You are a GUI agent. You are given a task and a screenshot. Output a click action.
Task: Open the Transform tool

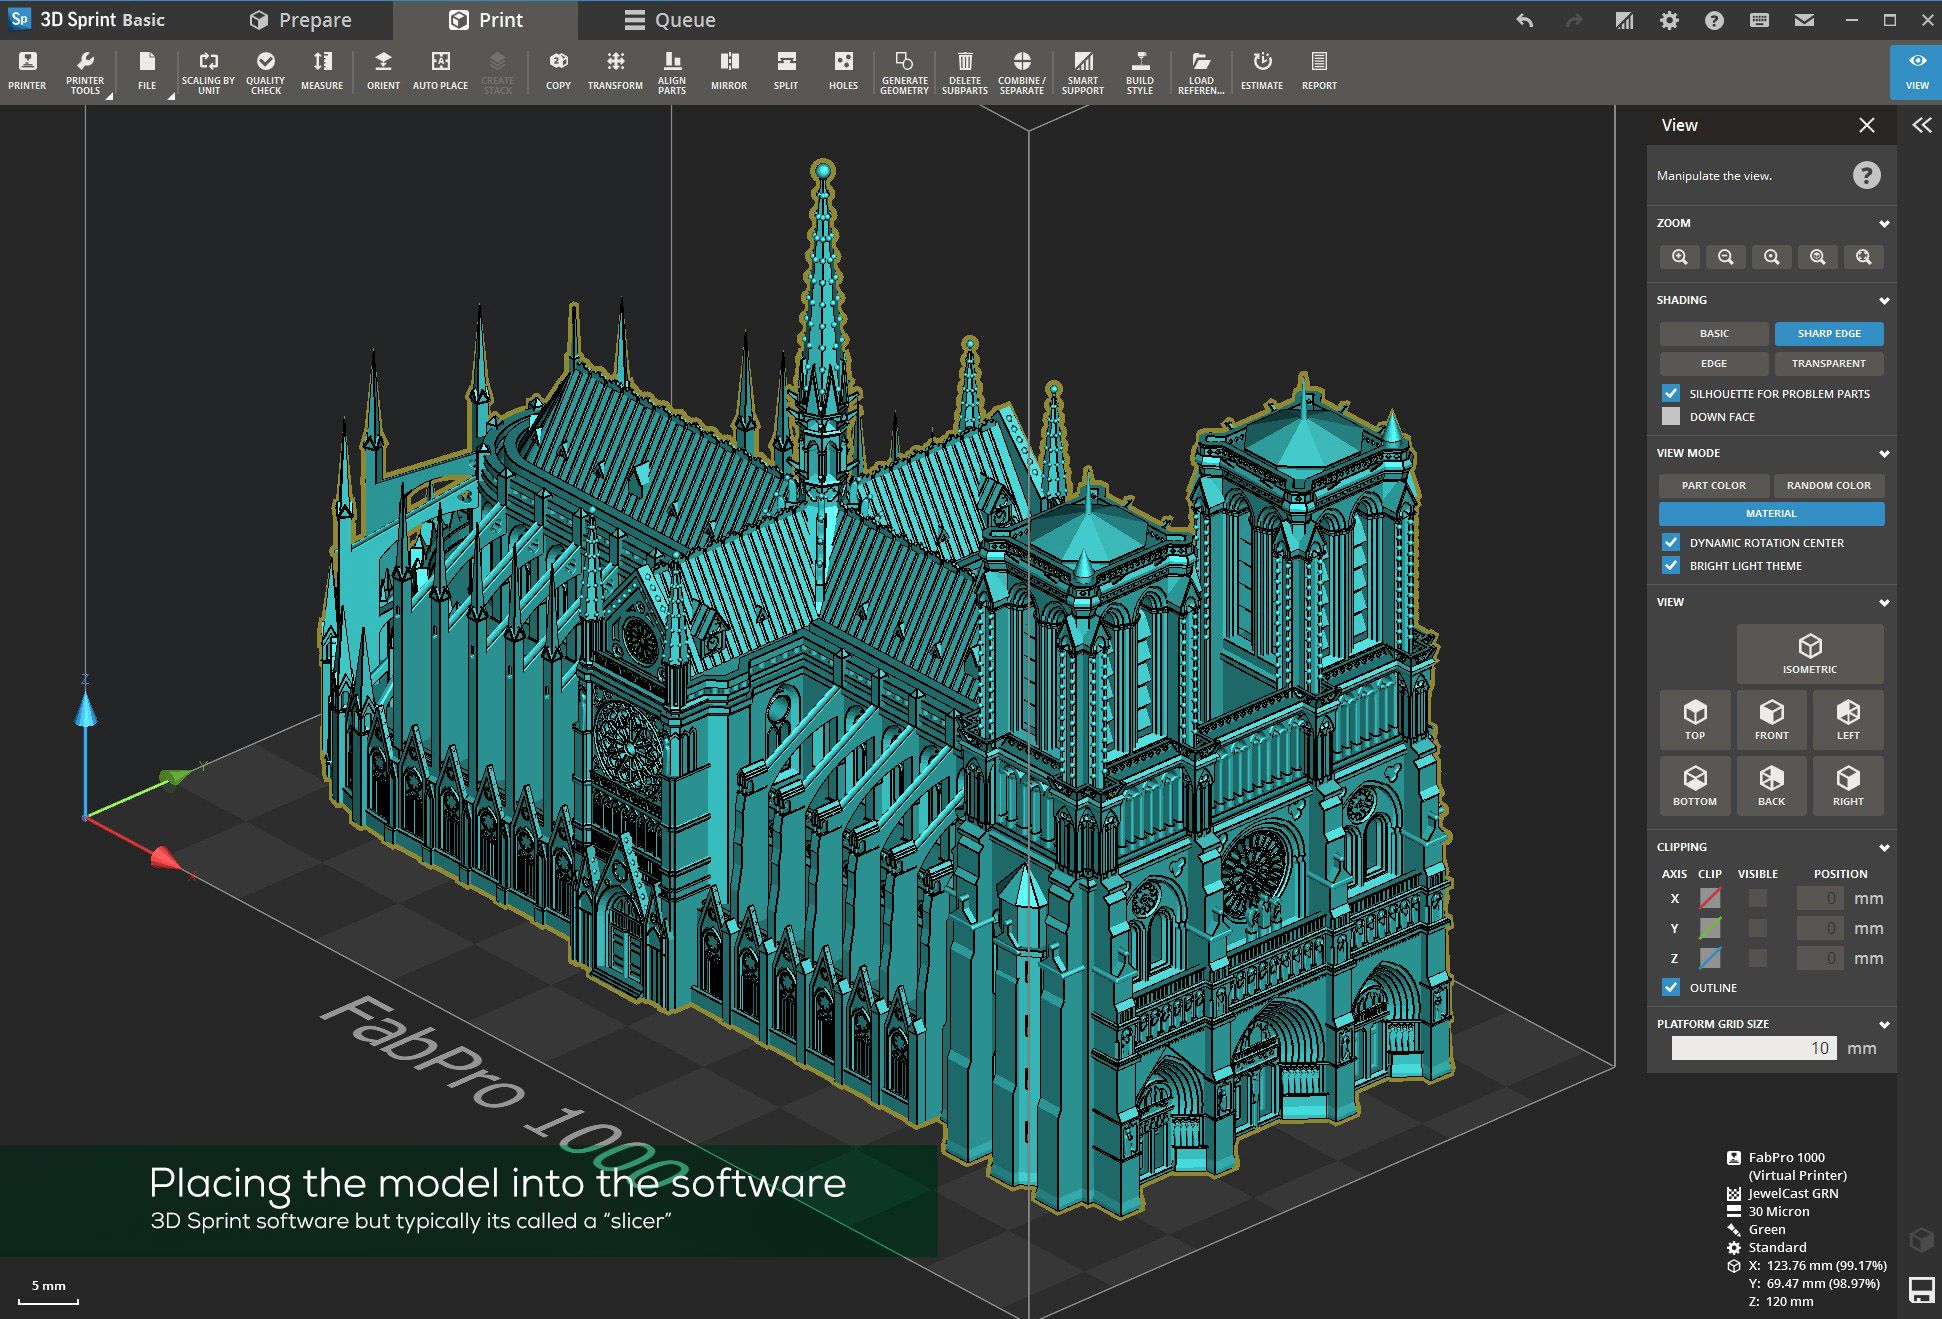click(615, 71)
